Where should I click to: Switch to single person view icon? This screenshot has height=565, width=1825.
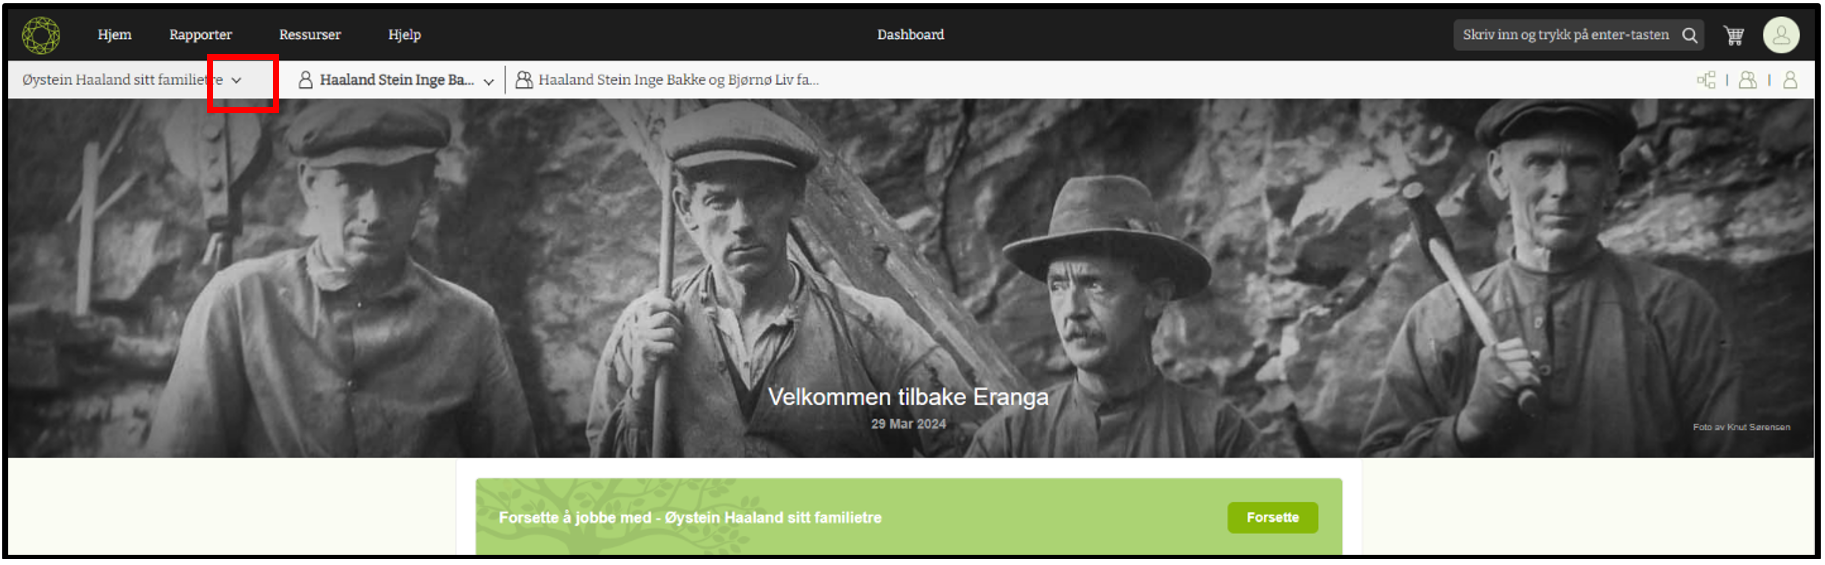(x=1790, y=80)
